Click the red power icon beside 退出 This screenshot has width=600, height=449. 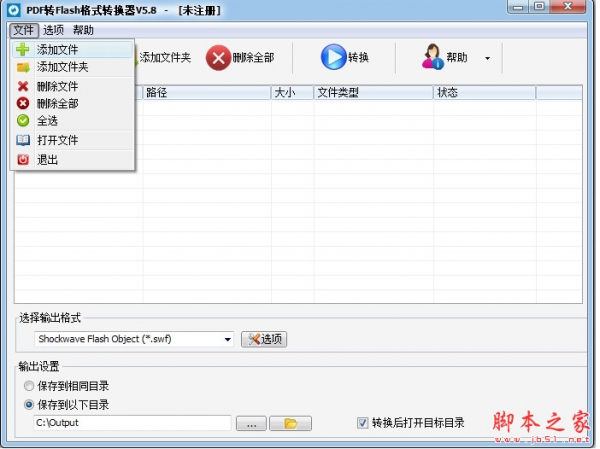coord(23,159)
